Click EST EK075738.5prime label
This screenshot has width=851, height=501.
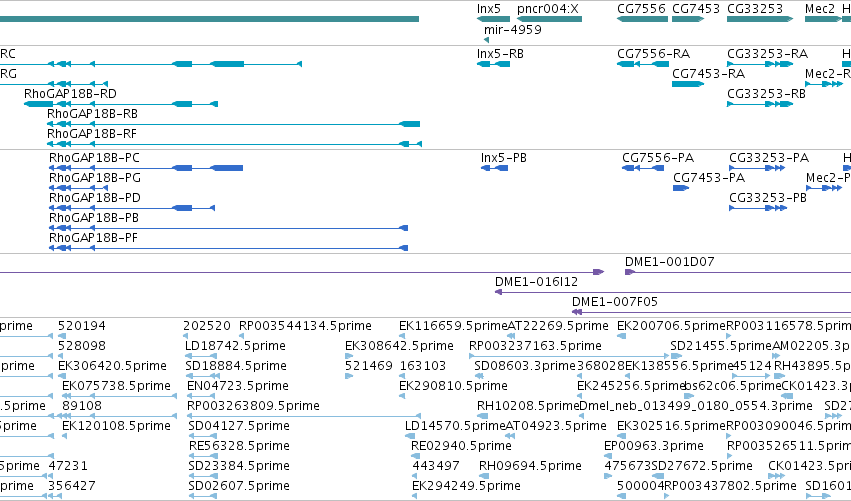116,386
